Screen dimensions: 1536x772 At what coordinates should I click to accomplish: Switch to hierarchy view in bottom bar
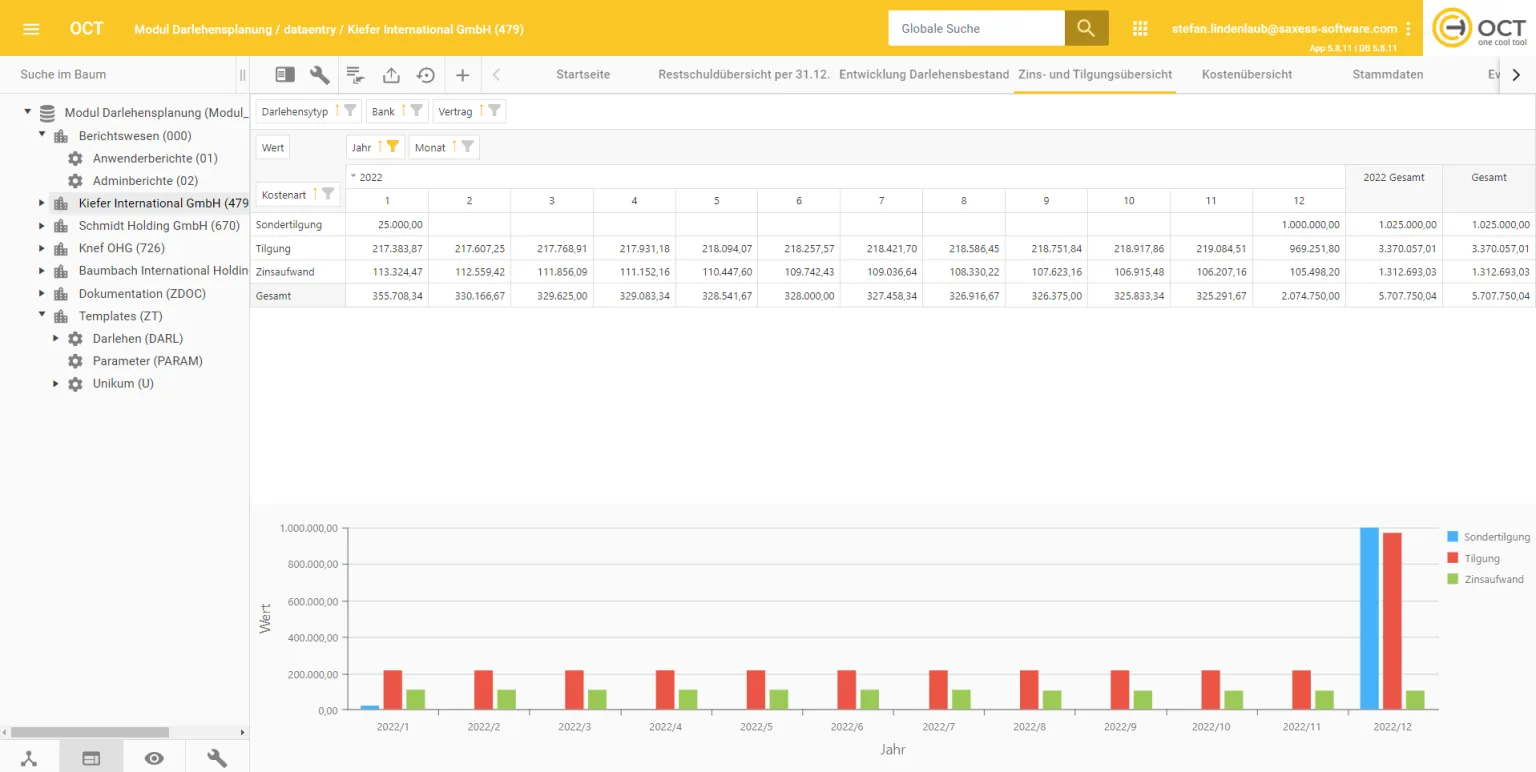(x=29, y=758)
